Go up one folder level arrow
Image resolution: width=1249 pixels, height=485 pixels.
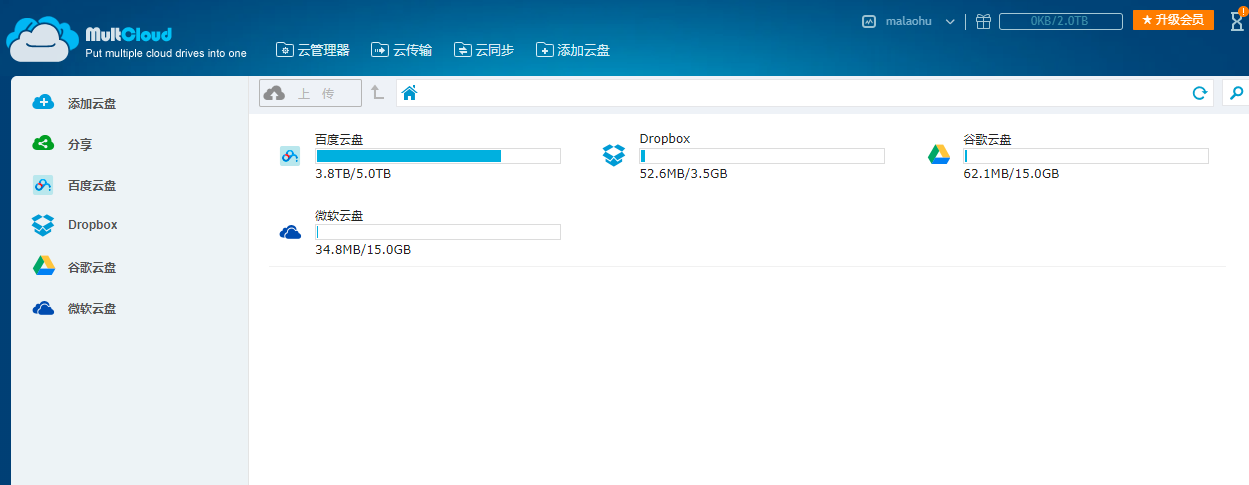pos(377,93)
